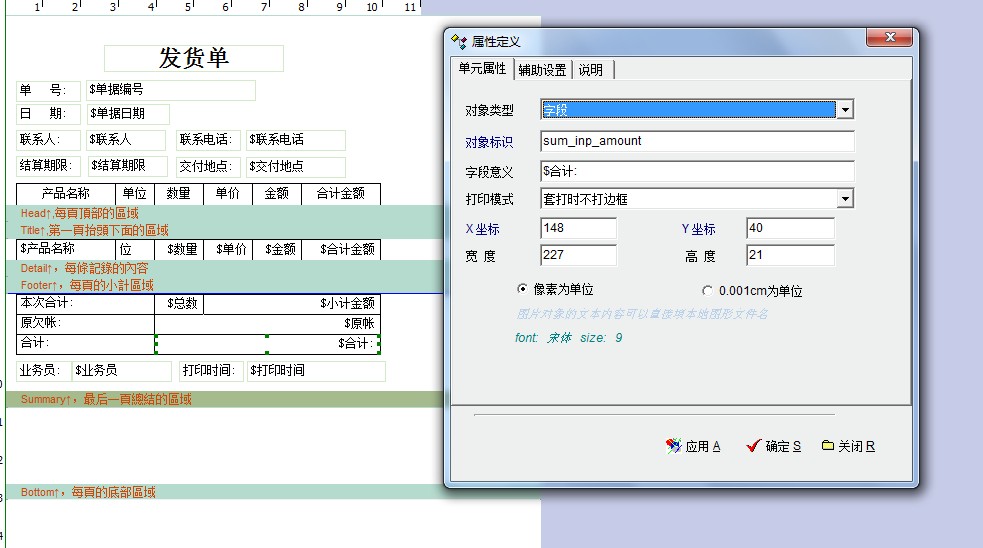Image resolution: width=983 pixels, height=548 pixels.
Task: Click the 属性定义 title bar icon
Action: (x=460, y=41)
